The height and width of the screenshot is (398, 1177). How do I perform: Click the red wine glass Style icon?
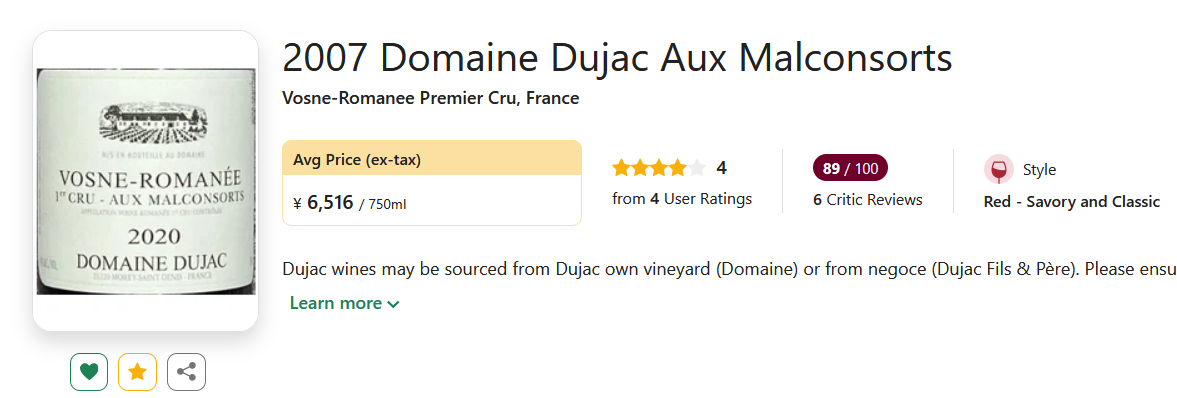(x=998, y=170)
